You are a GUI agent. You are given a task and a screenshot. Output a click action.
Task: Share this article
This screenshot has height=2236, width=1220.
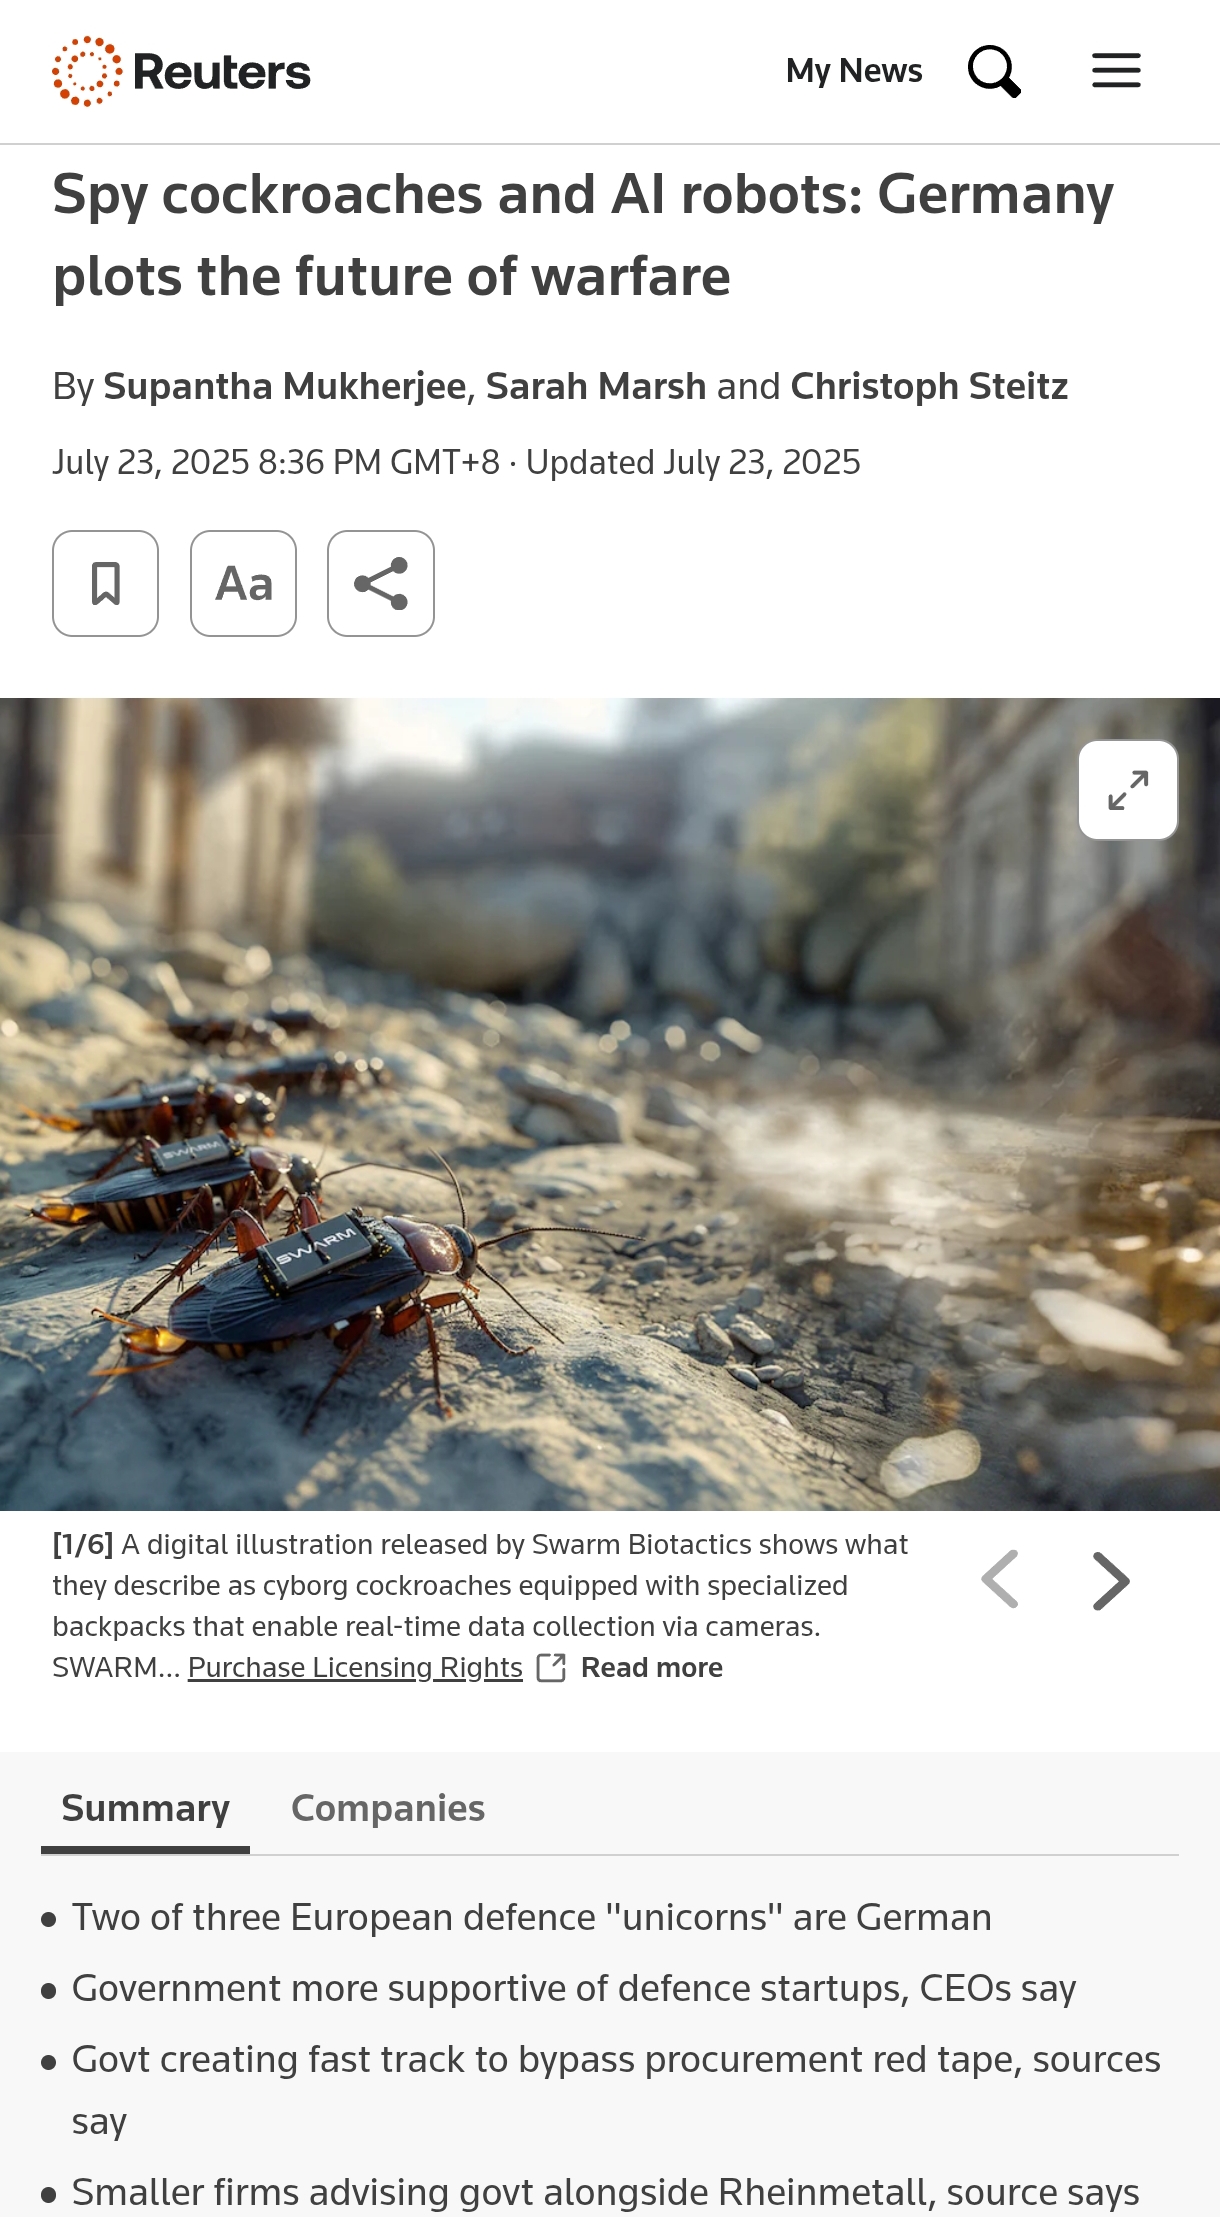(381, 583)
